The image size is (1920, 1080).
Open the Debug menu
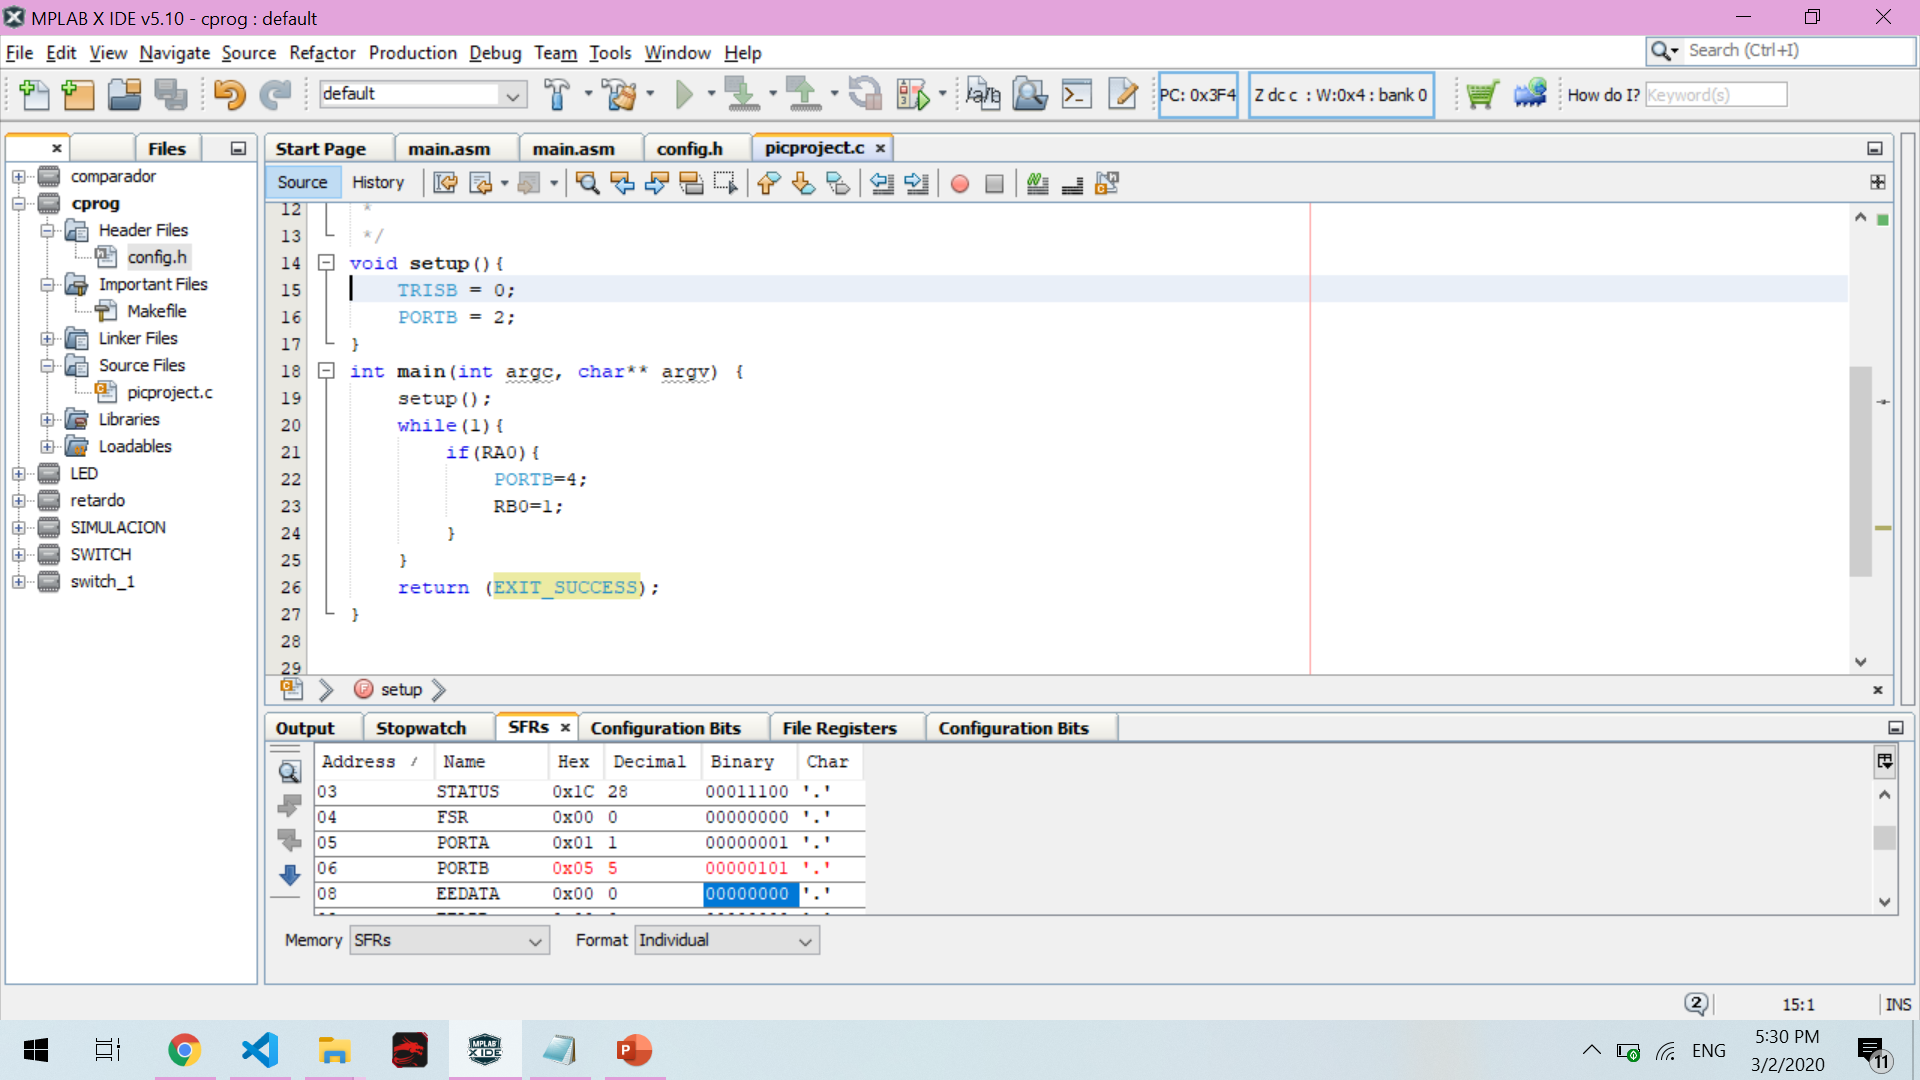coord(495,53)
